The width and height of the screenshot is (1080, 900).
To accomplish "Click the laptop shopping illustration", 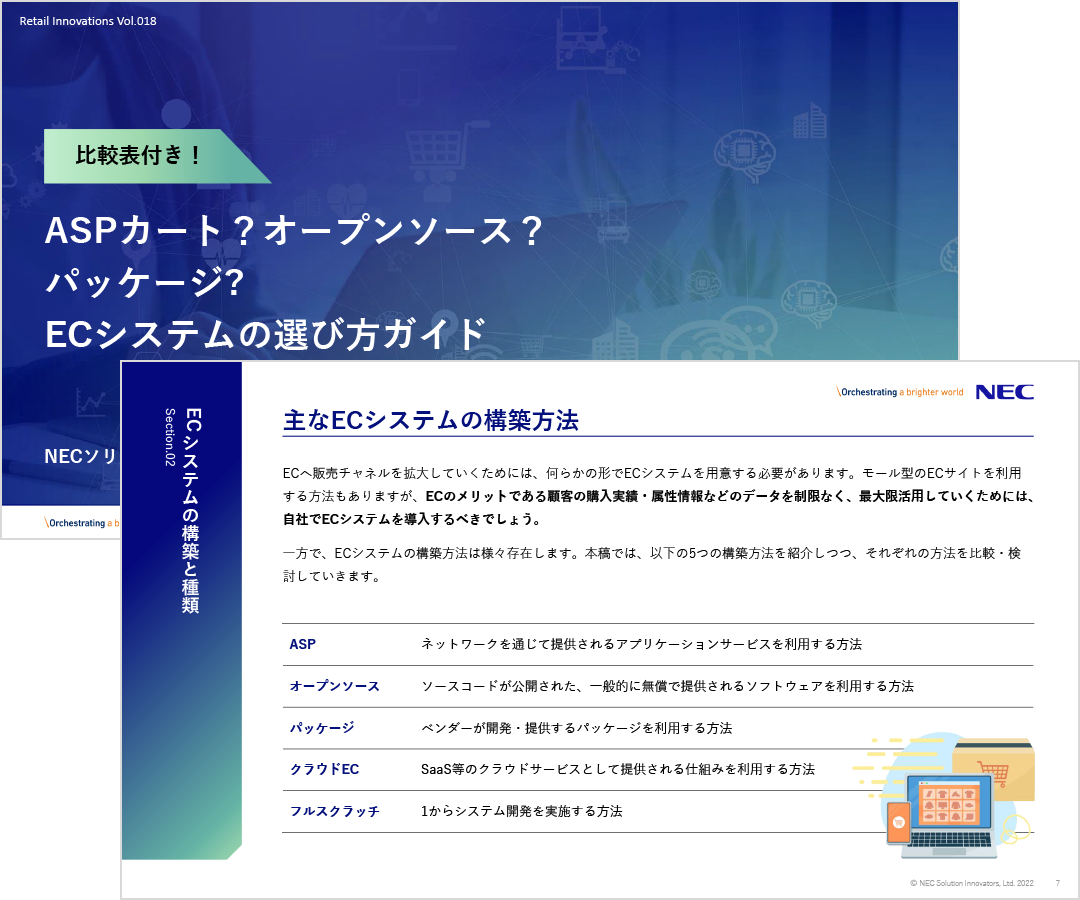I will click(x=944, y=796).
